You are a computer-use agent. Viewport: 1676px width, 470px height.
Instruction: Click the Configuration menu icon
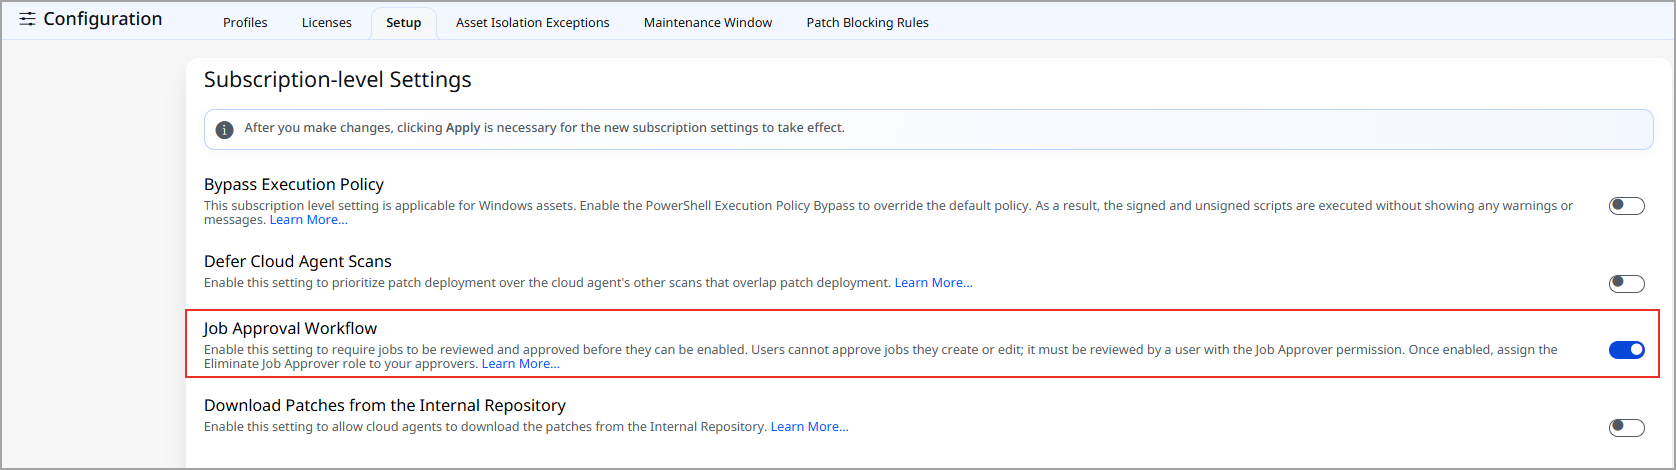[27, 19]
